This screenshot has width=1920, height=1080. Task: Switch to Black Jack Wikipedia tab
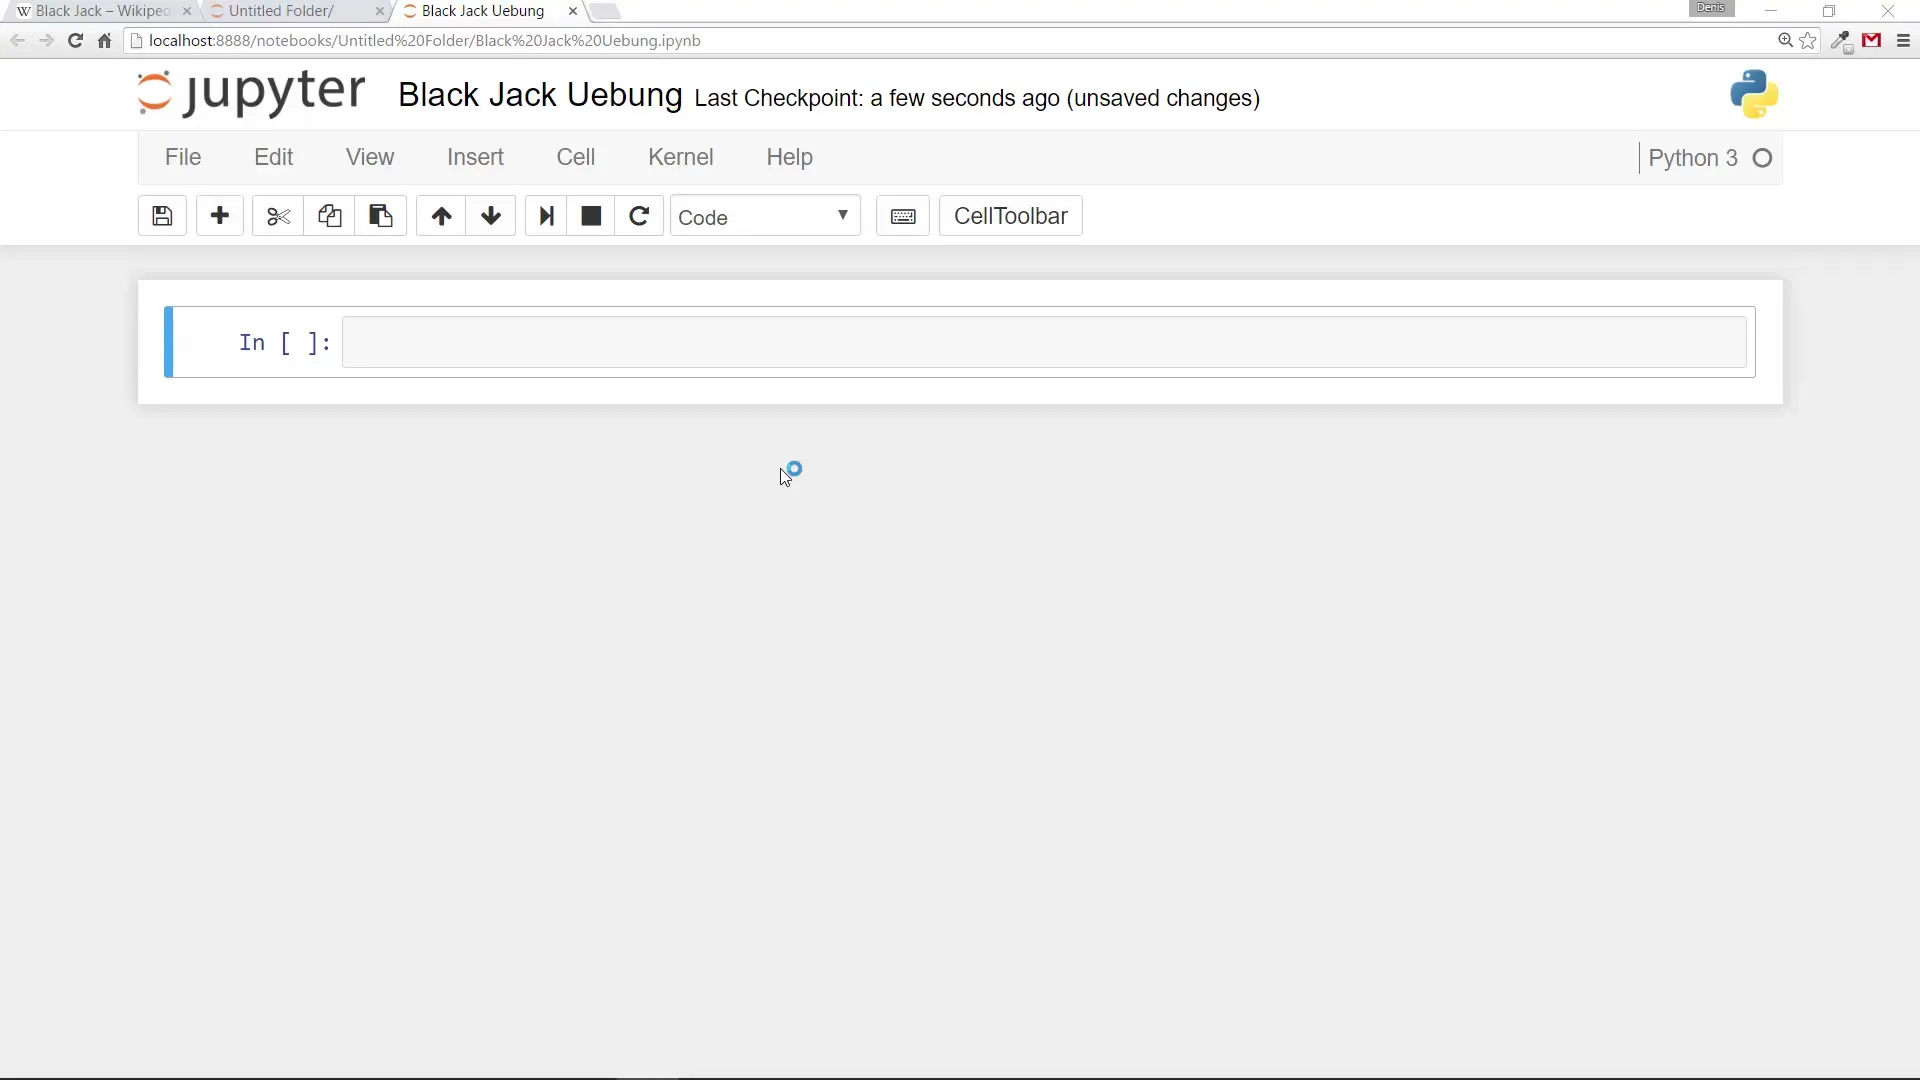point(100,11)
